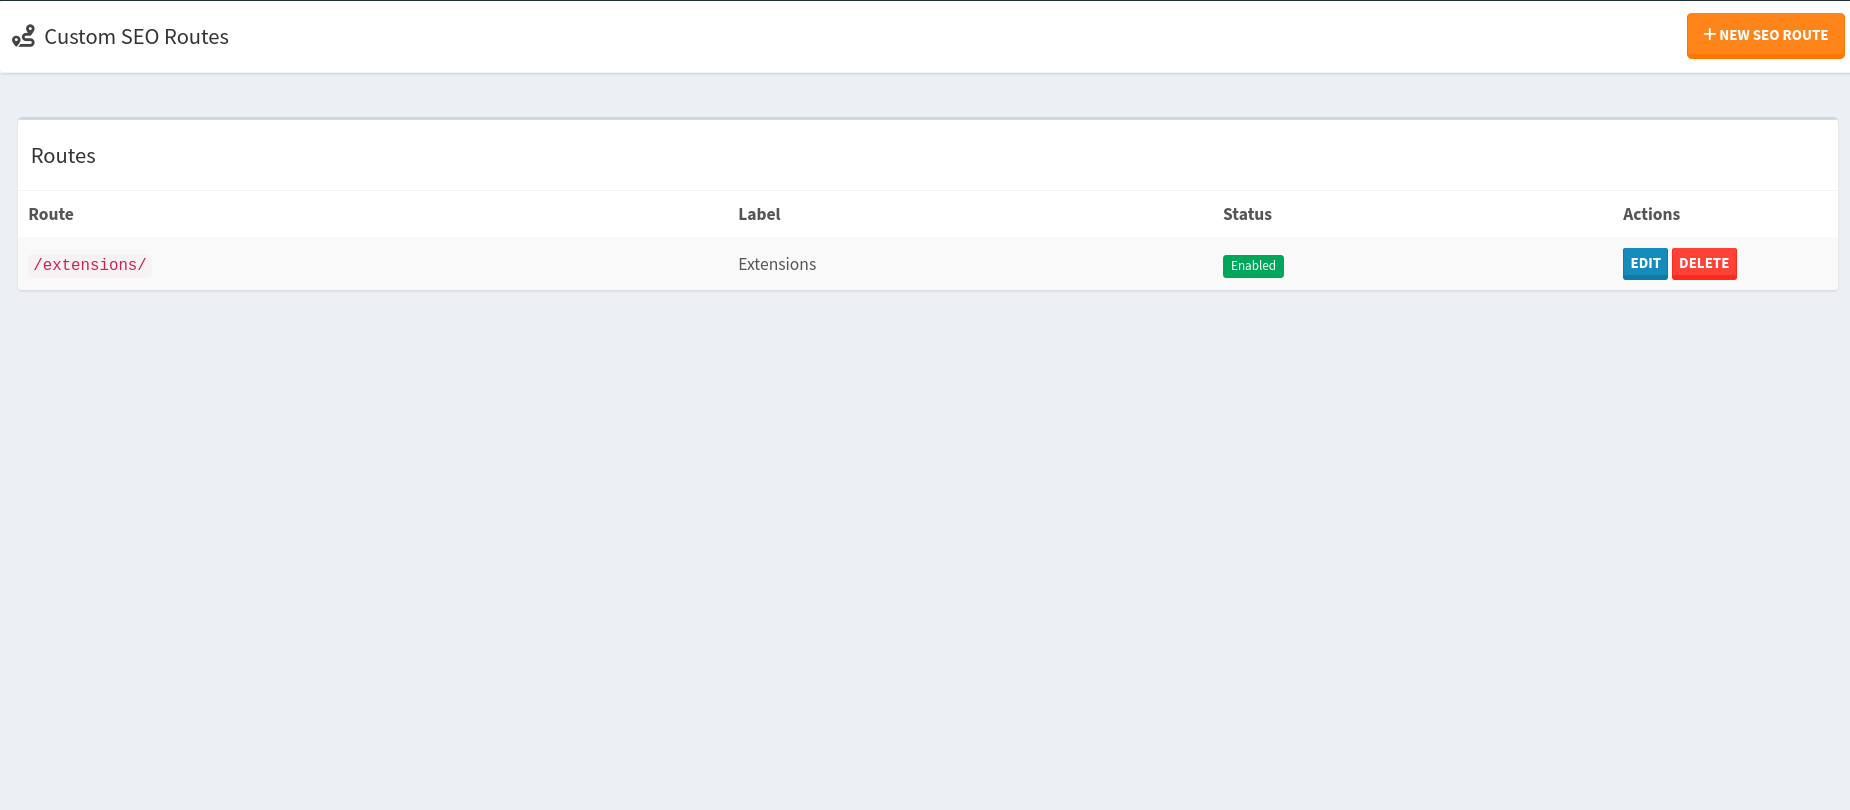Edit the /extensions/ route
This screenshot has height=810, width=1850.
1645,263
